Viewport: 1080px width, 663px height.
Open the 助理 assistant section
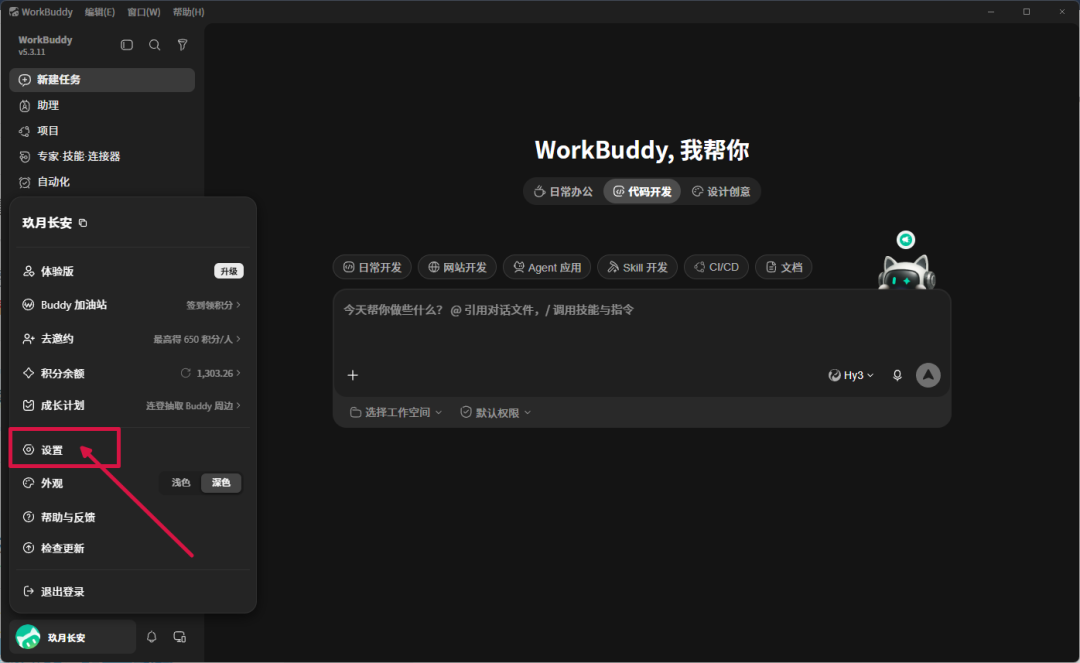coord(102,105)
